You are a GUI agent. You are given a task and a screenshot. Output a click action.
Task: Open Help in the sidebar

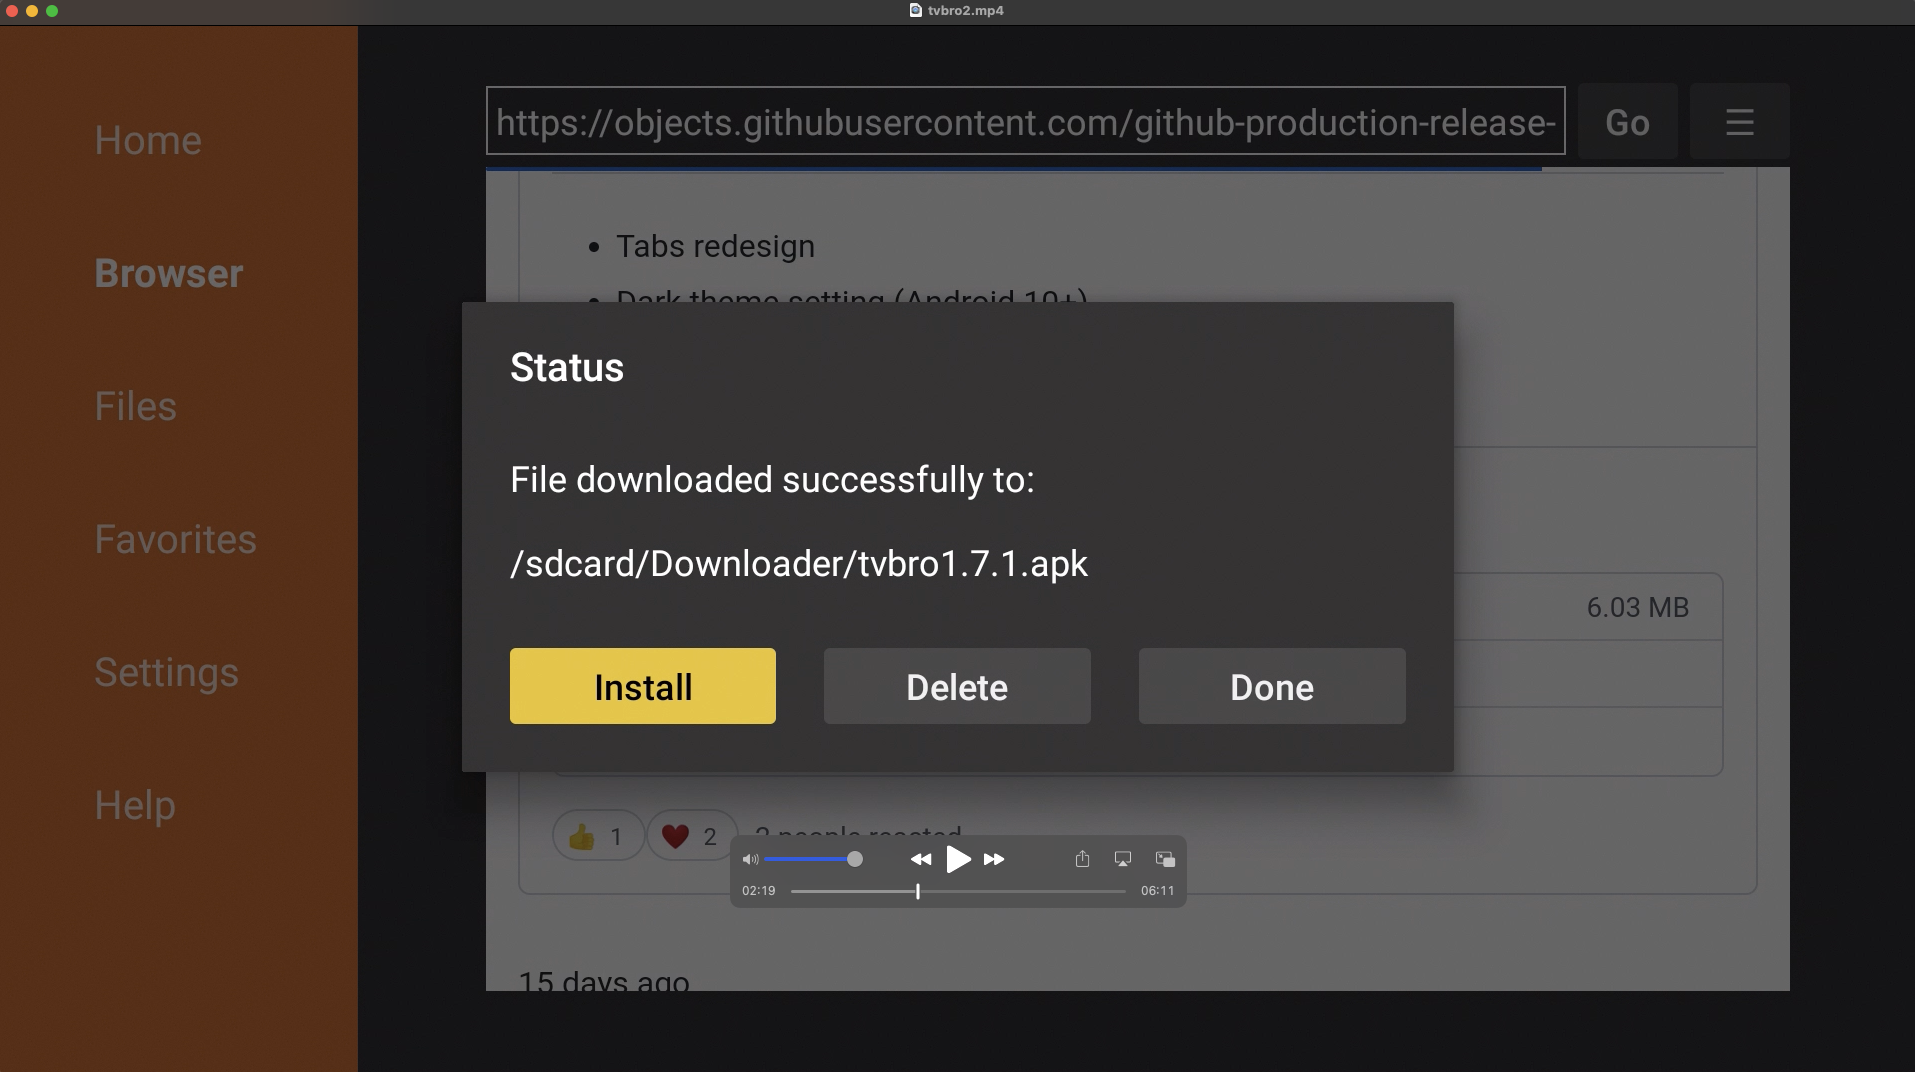[135, 805]
